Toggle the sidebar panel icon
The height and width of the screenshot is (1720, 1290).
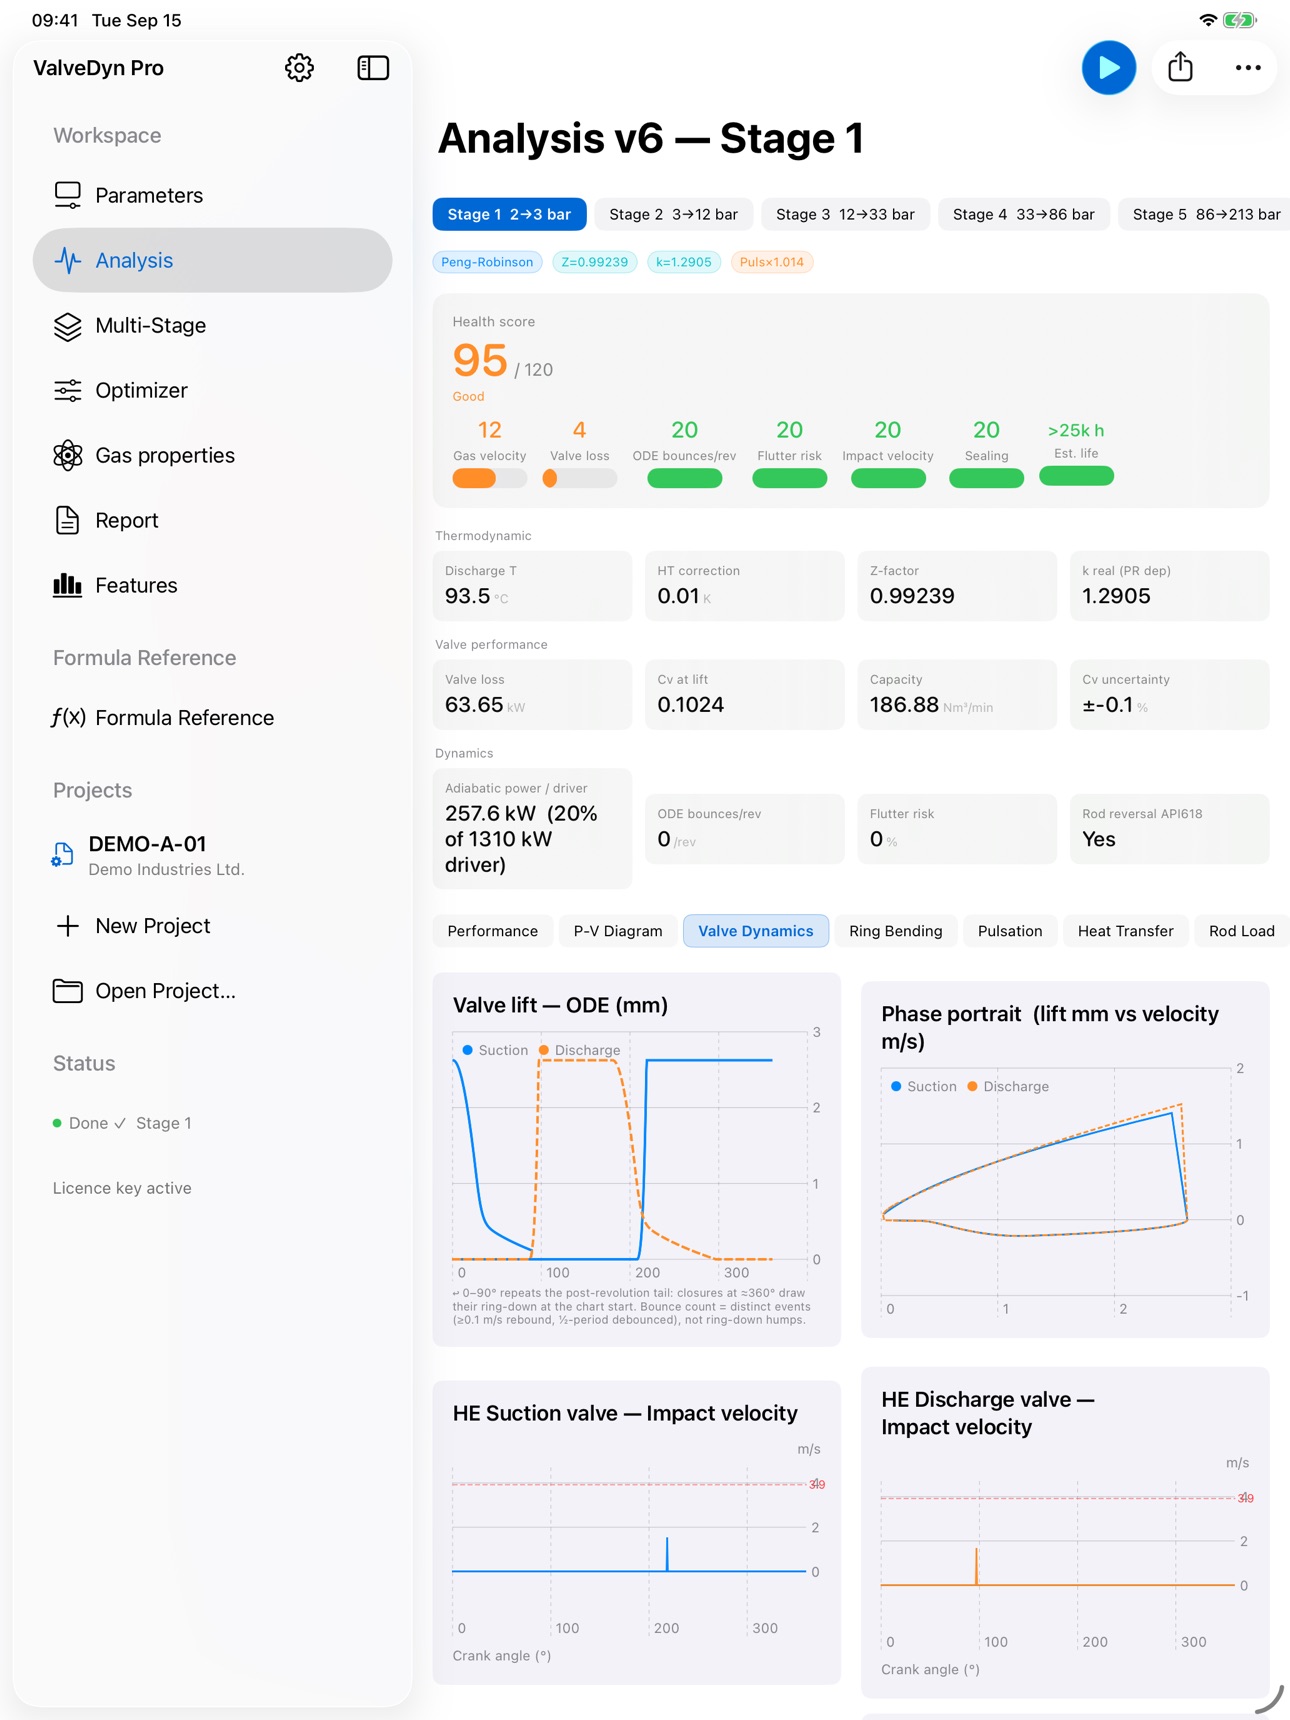pyautogui.click(x=373, y=68)
